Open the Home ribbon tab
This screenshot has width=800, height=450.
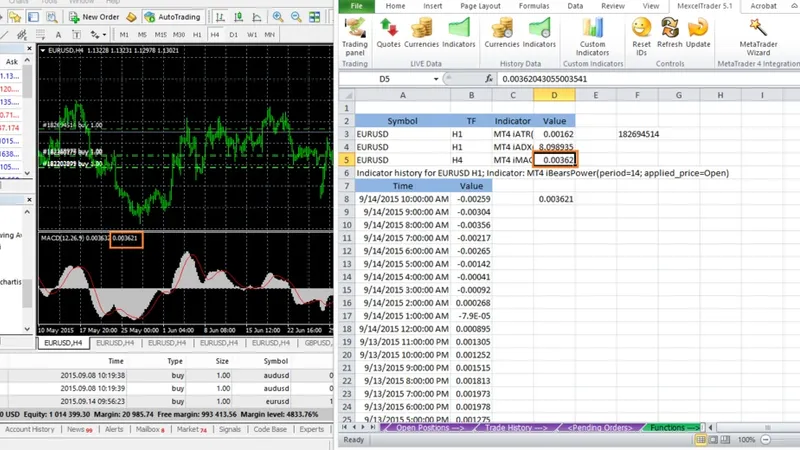point(395,6)
